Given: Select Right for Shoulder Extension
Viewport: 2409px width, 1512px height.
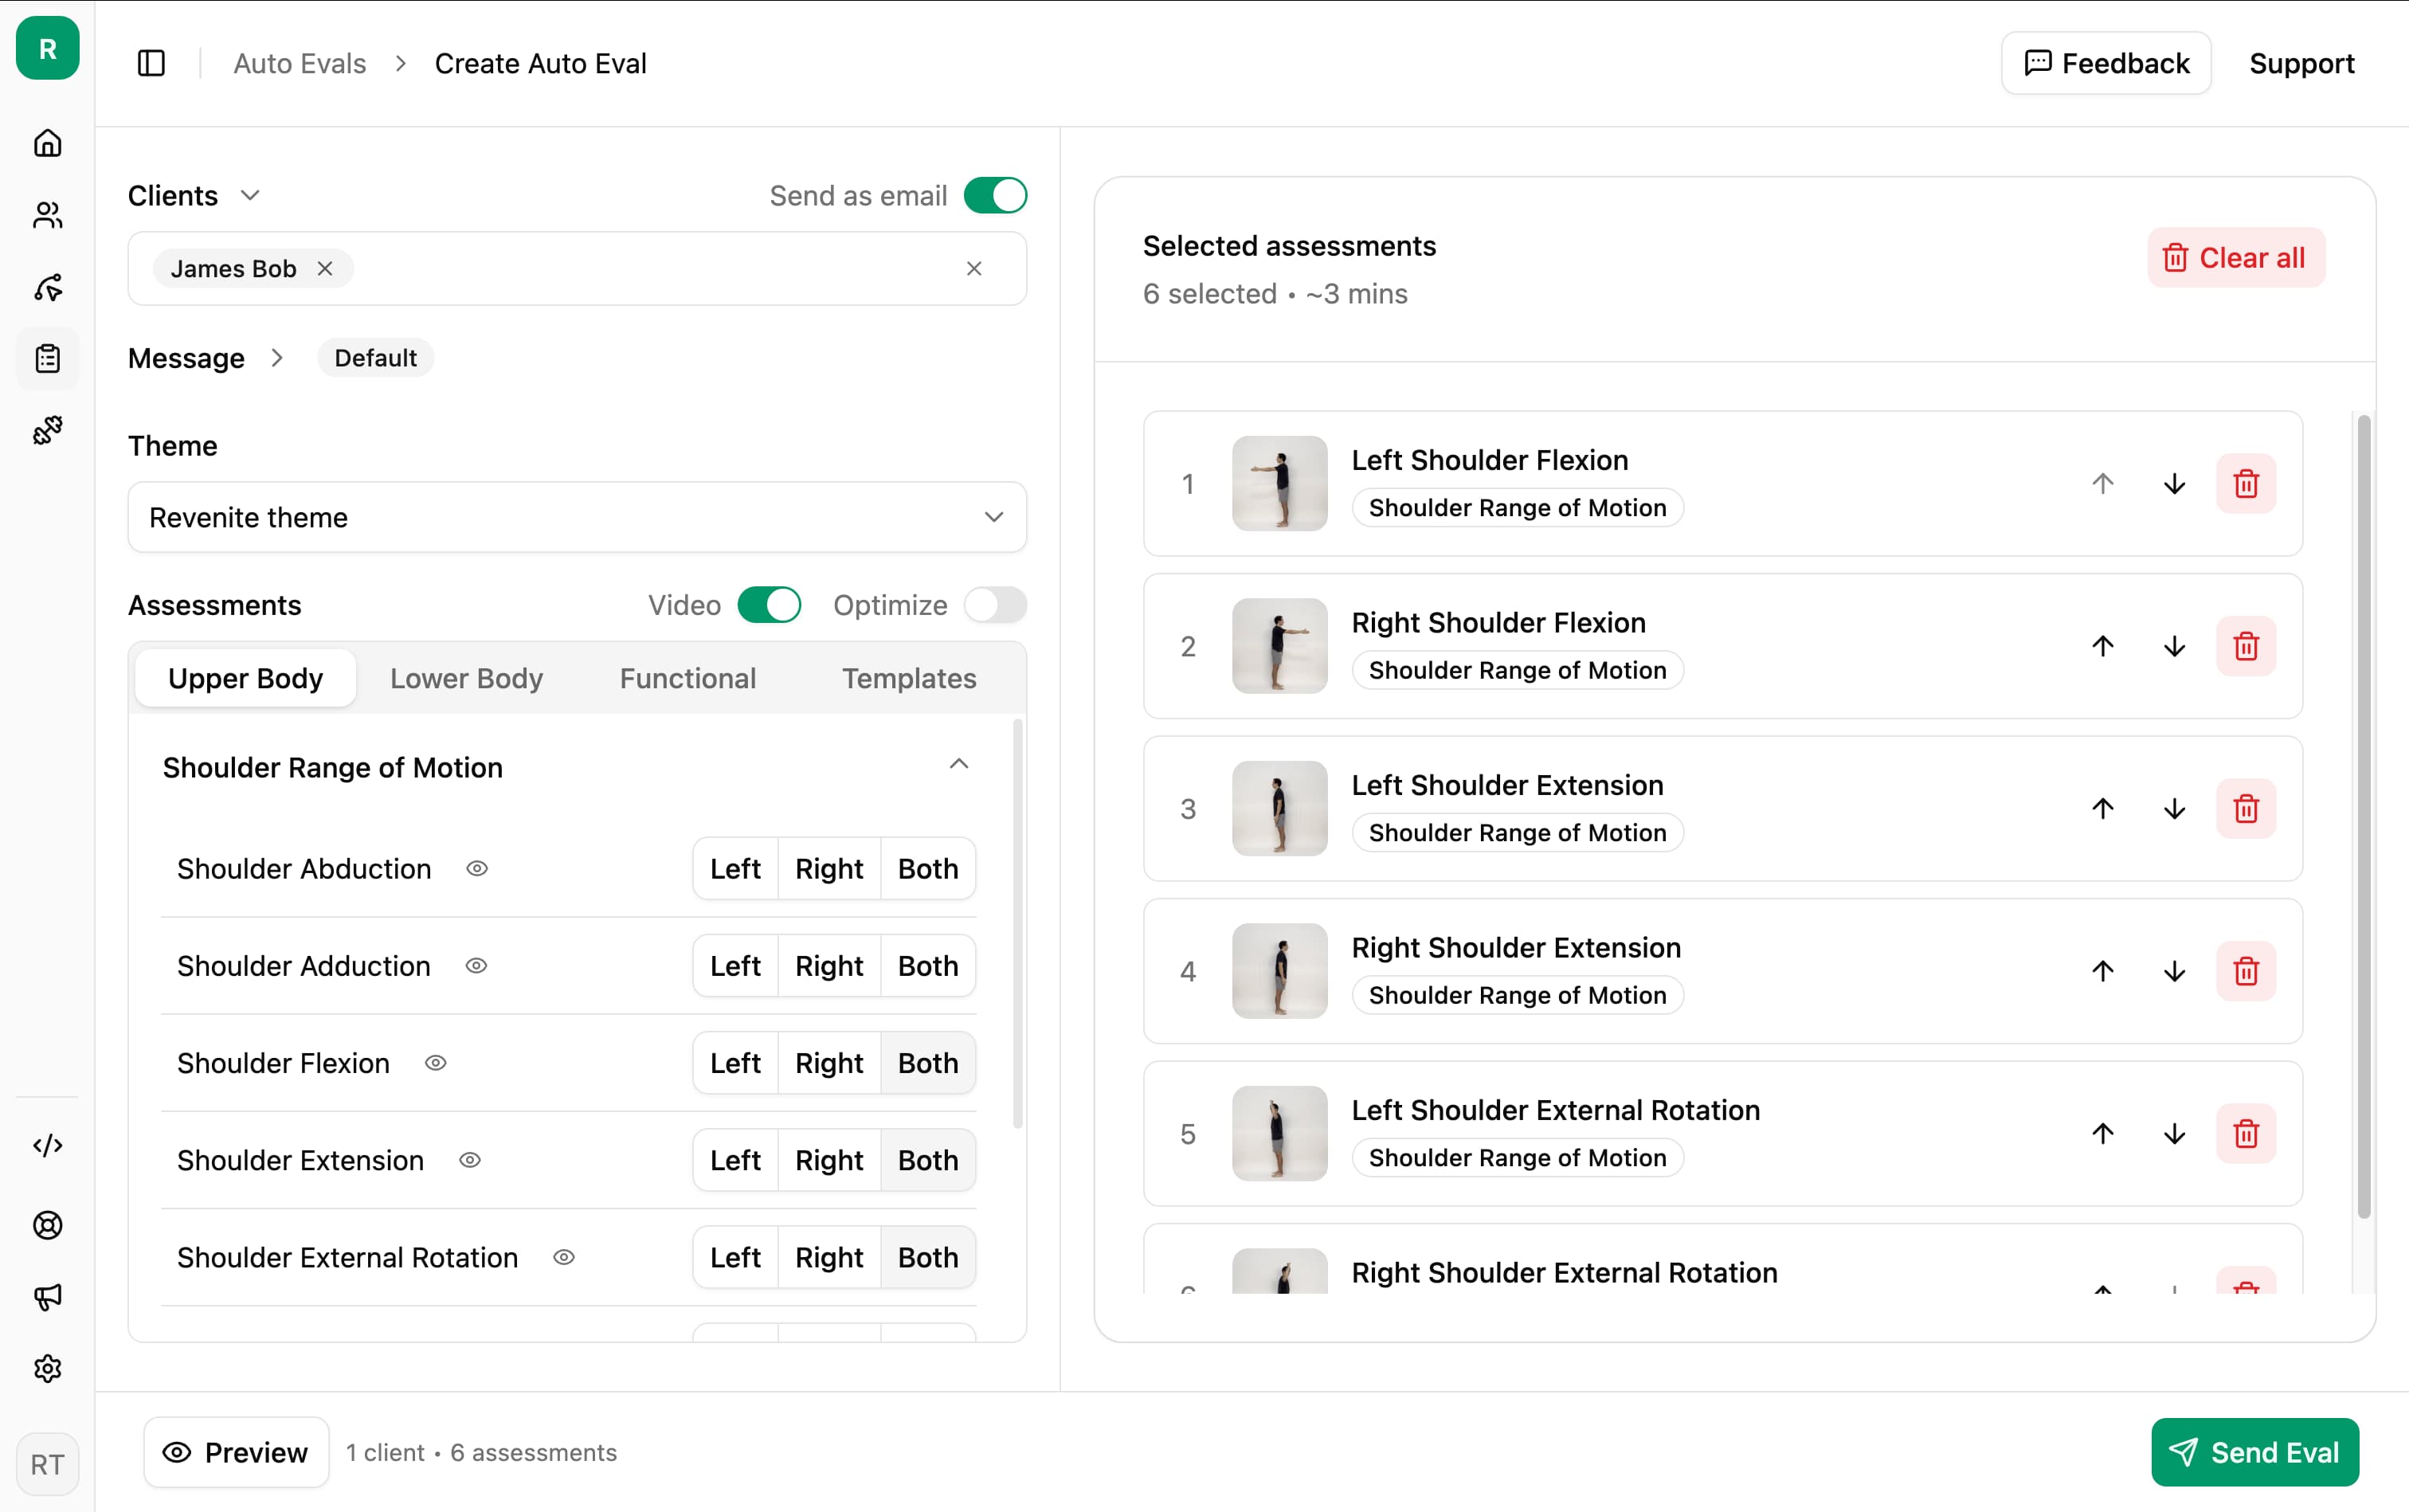Looking at the screenshot, I should click(829, 1160).
